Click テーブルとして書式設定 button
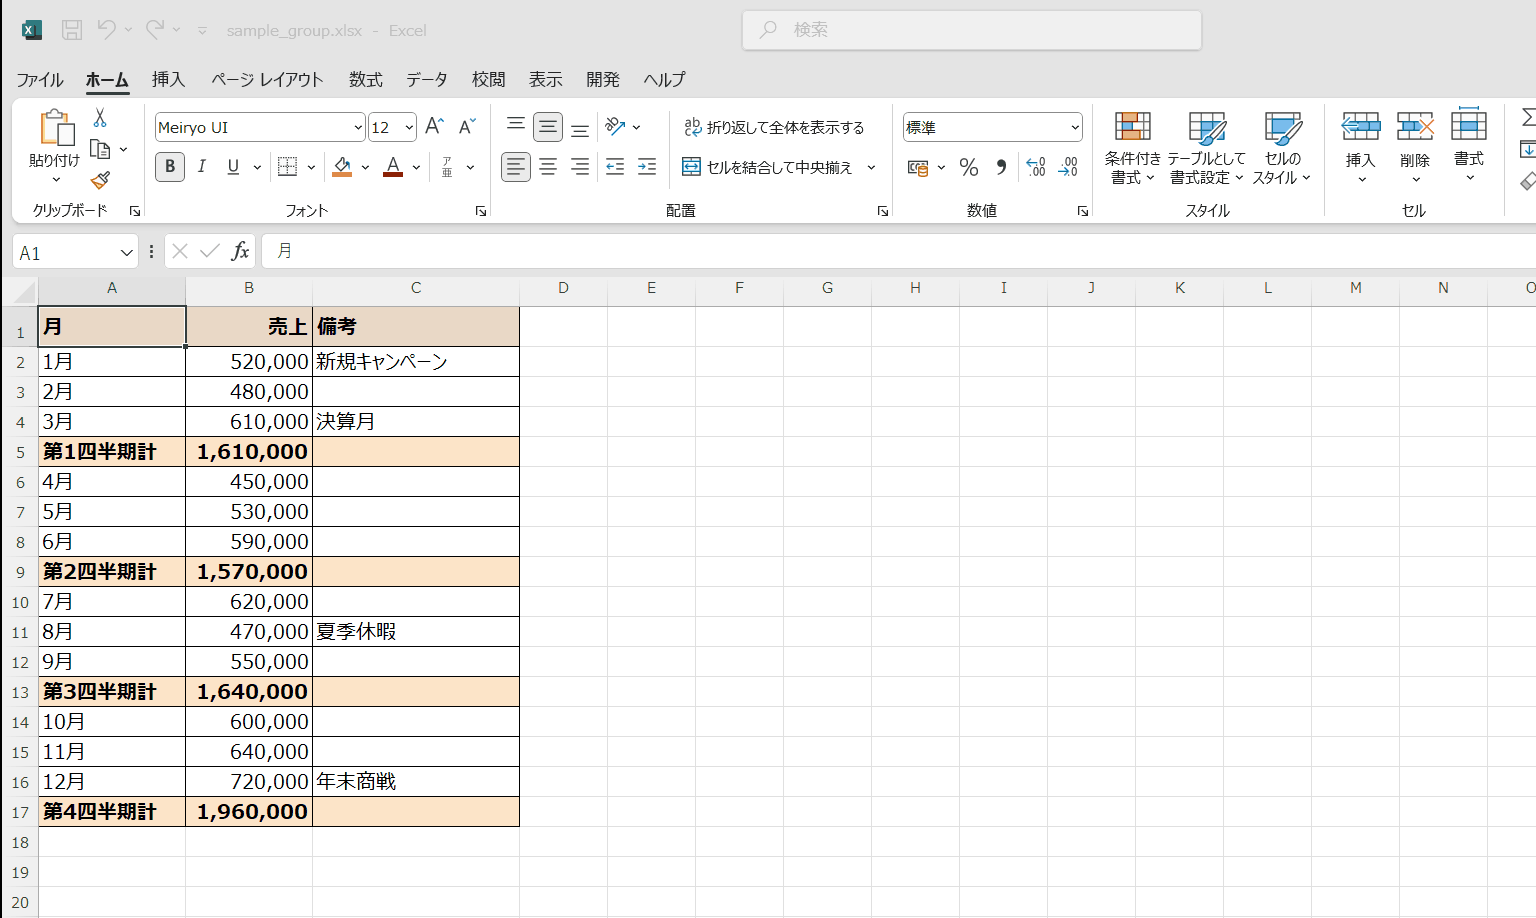 point(1206,147)
